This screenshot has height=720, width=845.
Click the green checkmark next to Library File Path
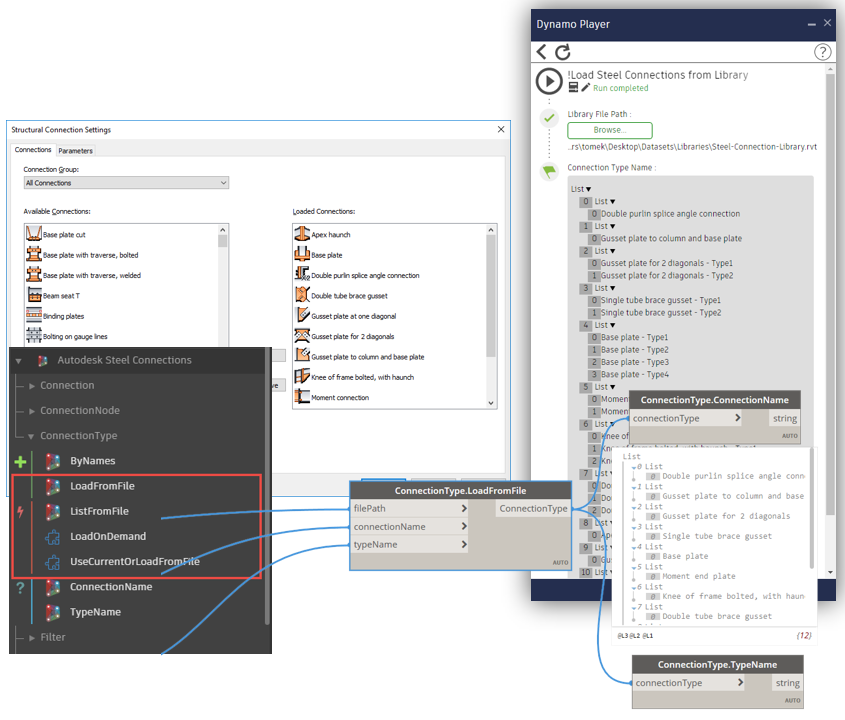click(549, 117)
